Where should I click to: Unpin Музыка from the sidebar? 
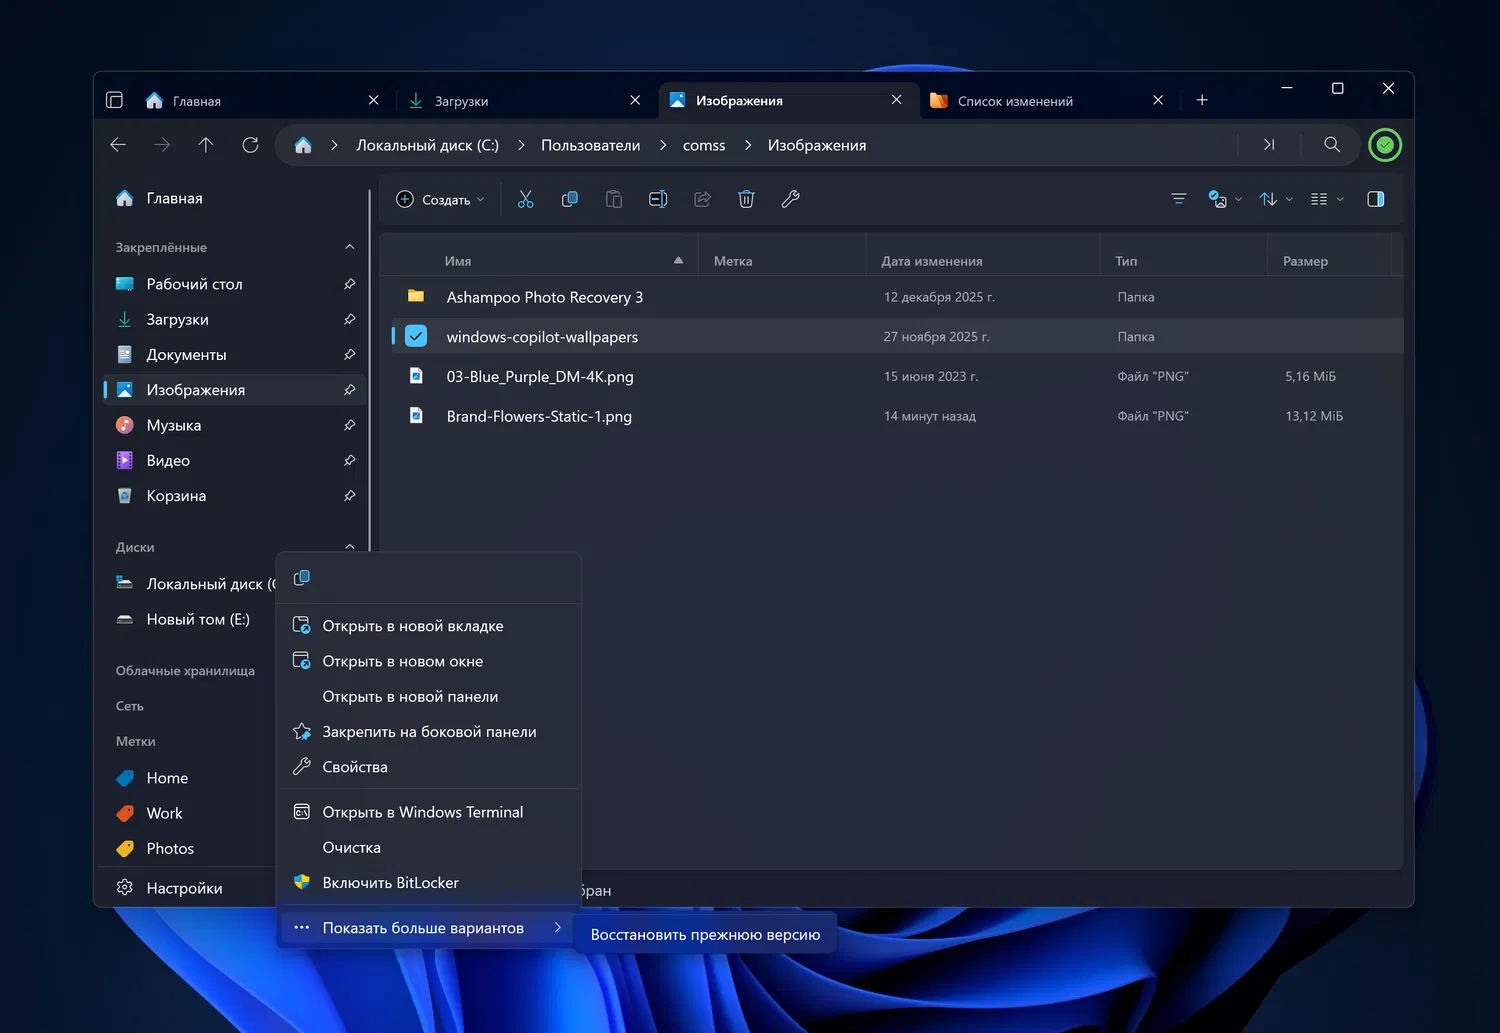(349, 425)
